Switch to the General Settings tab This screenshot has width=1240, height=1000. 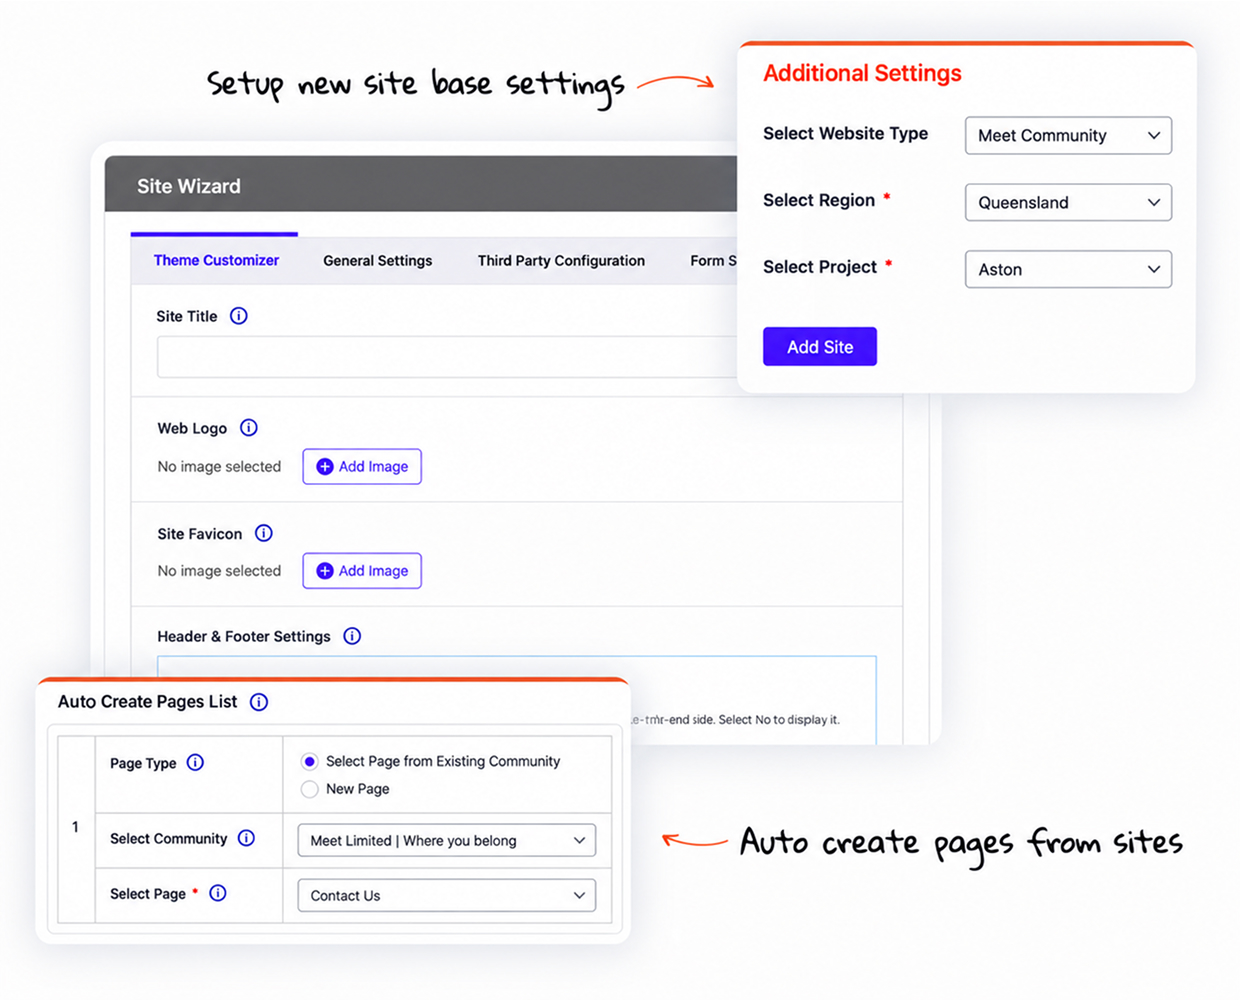coord(378,261)
